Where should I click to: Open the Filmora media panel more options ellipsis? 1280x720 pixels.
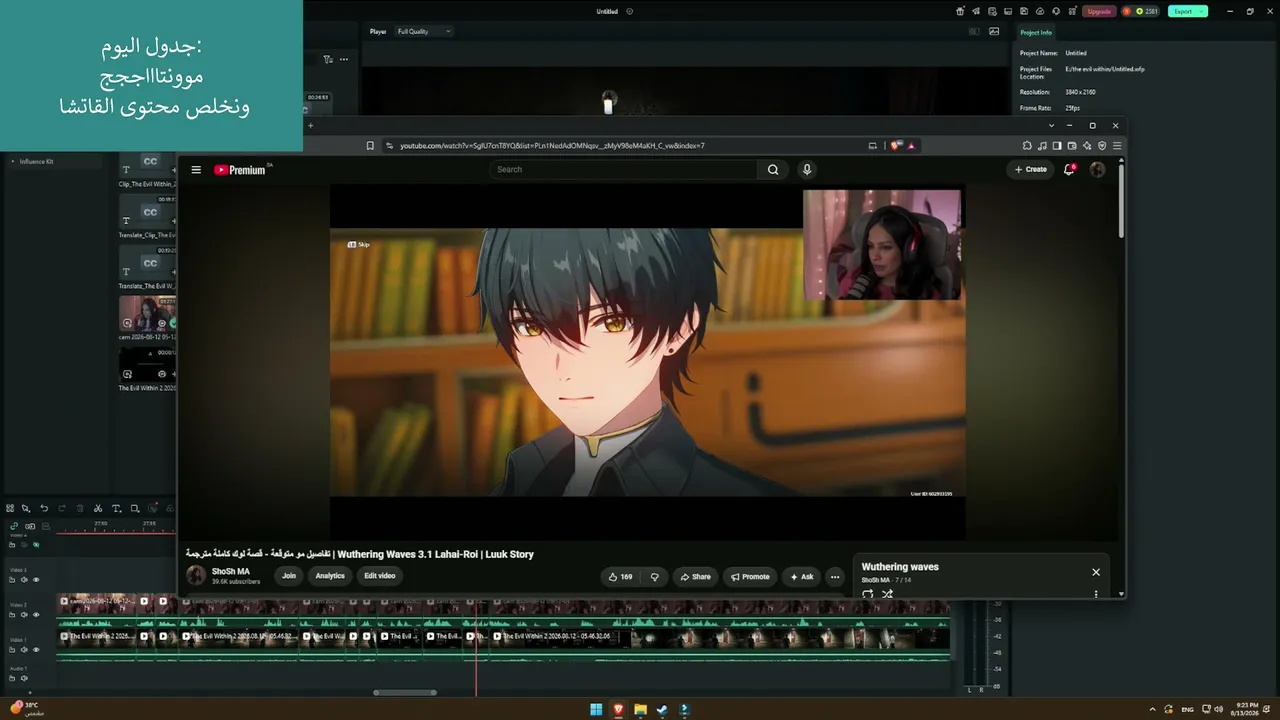point(344,59)
